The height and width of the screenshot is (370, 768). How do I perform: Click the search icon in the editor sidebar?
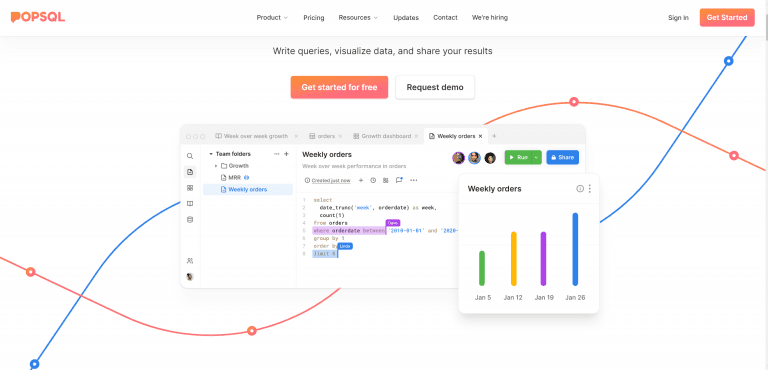pyautogui.click(x=190, y=156)
